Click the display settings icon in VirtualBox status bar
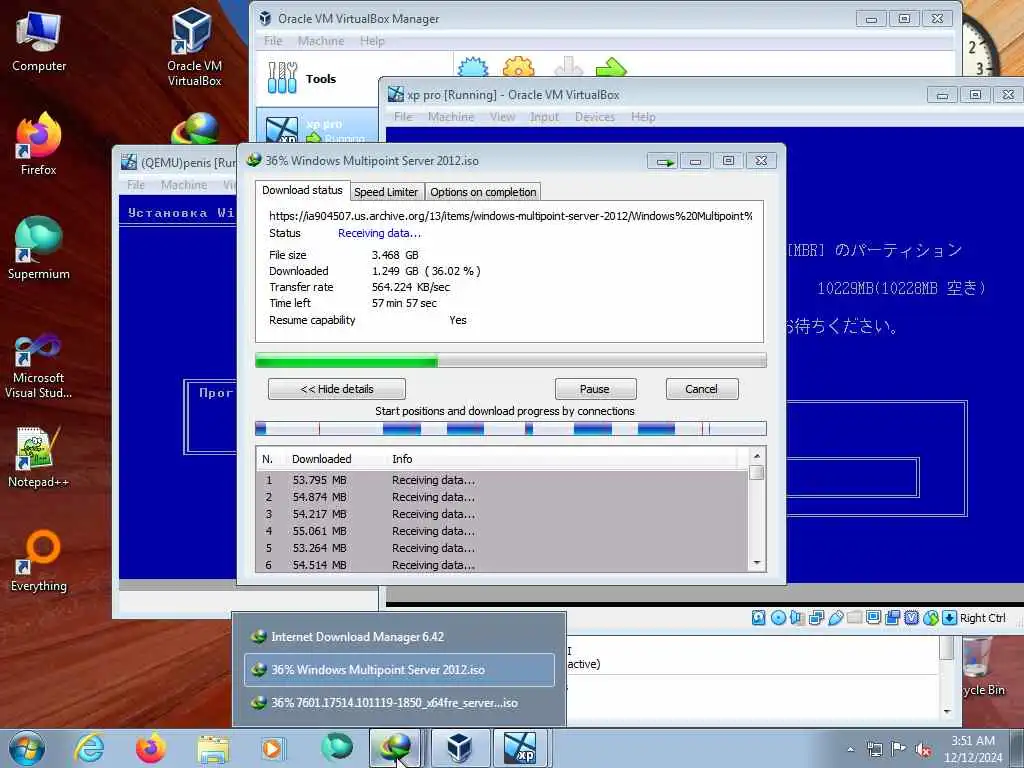 point(874,618)
